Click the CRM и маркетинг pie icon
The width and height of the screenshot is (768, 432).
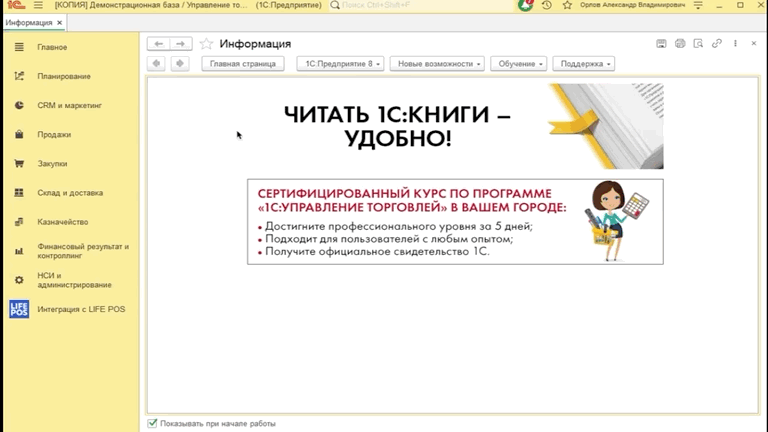point(19,105)
